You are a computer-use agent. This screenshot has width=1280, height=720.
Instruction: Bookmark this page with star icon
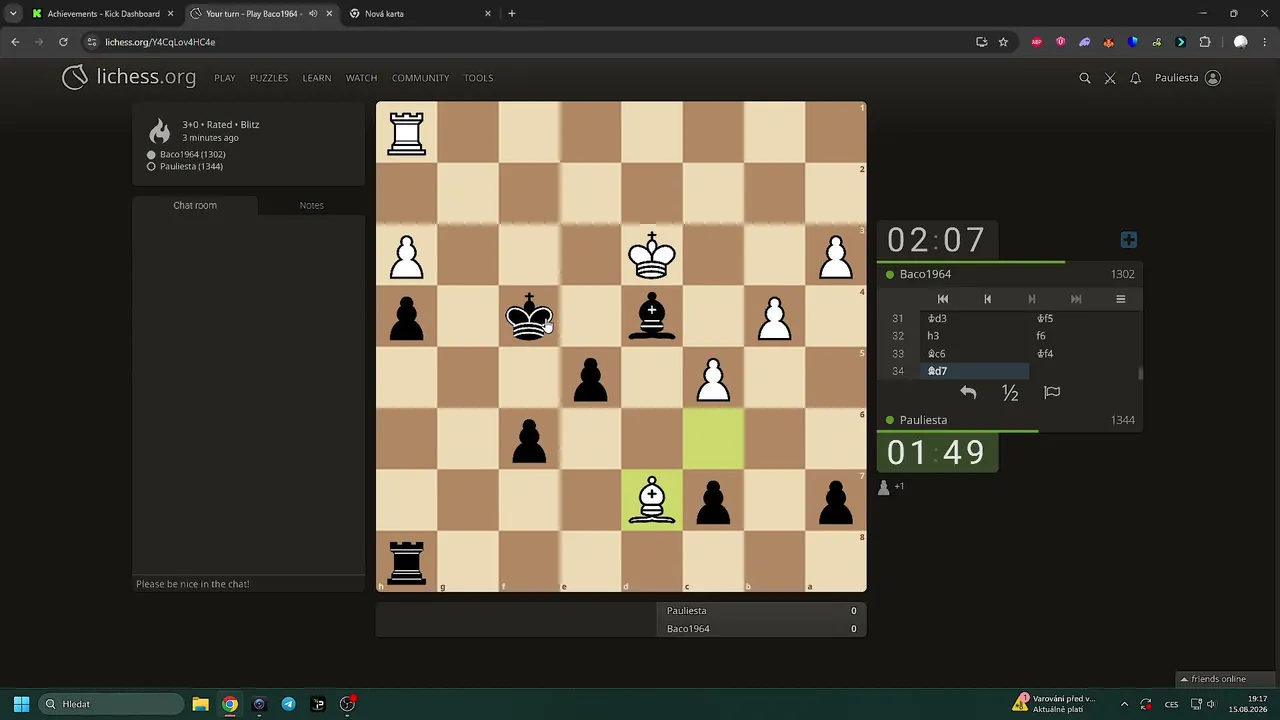1003,42
